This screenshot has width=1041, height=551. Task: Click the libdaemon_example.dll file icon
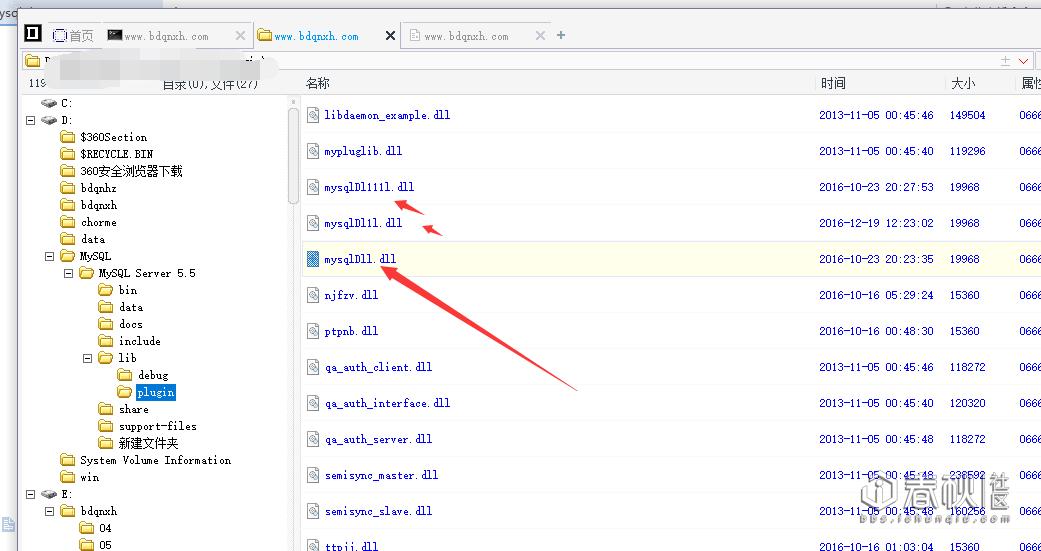point(313,115)
